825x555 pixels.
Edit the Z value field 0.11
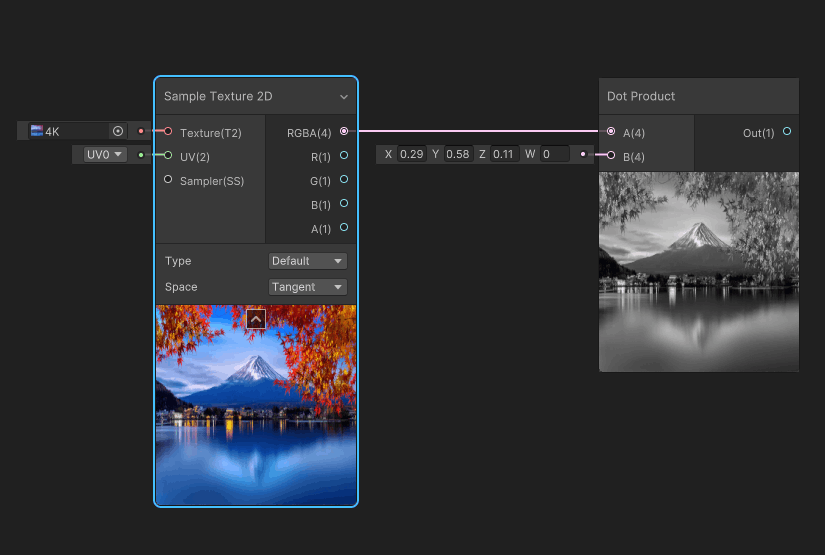504,154
